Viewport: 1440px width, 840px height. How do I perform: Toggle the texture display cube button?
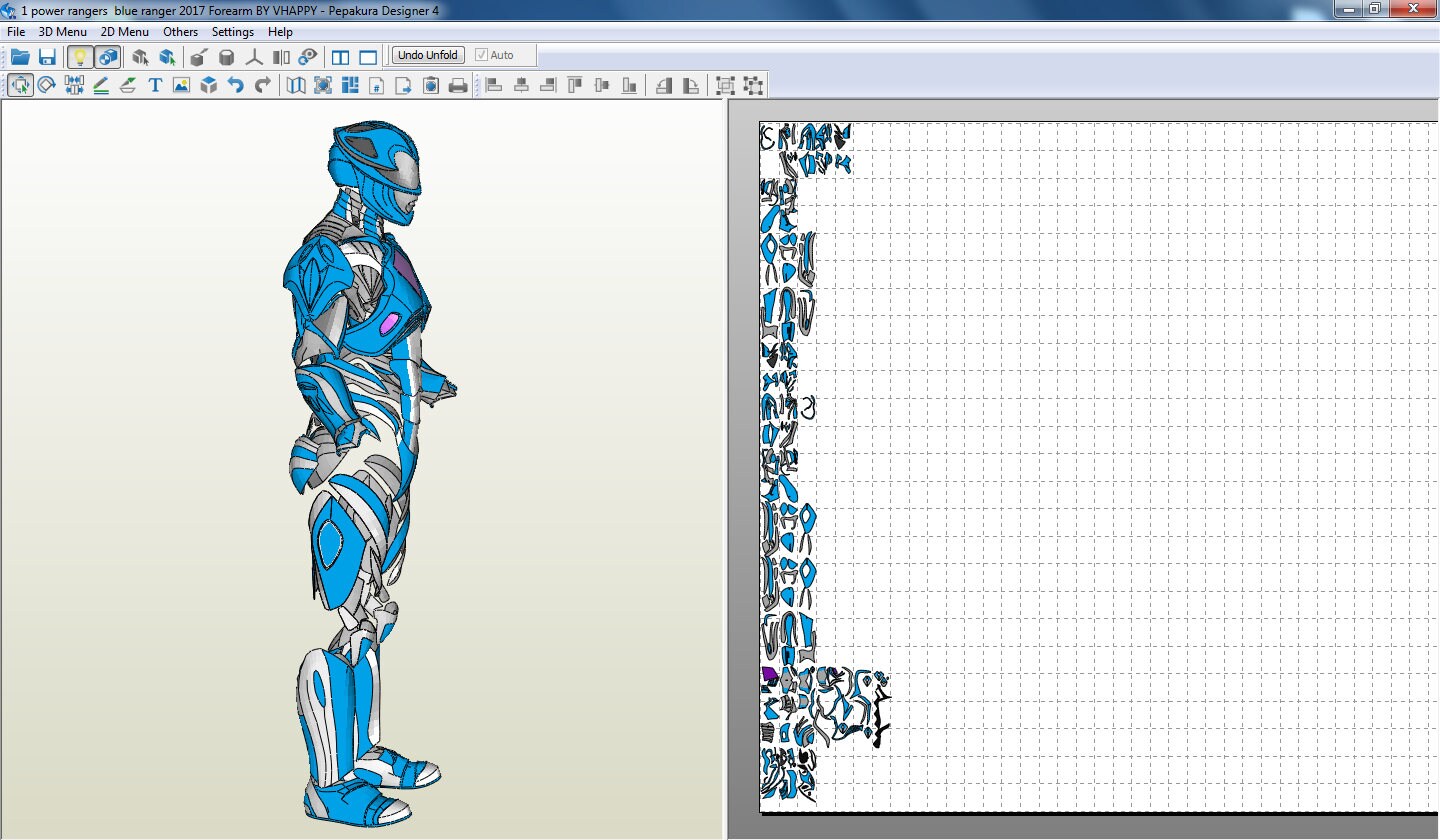tap(108, 56)
